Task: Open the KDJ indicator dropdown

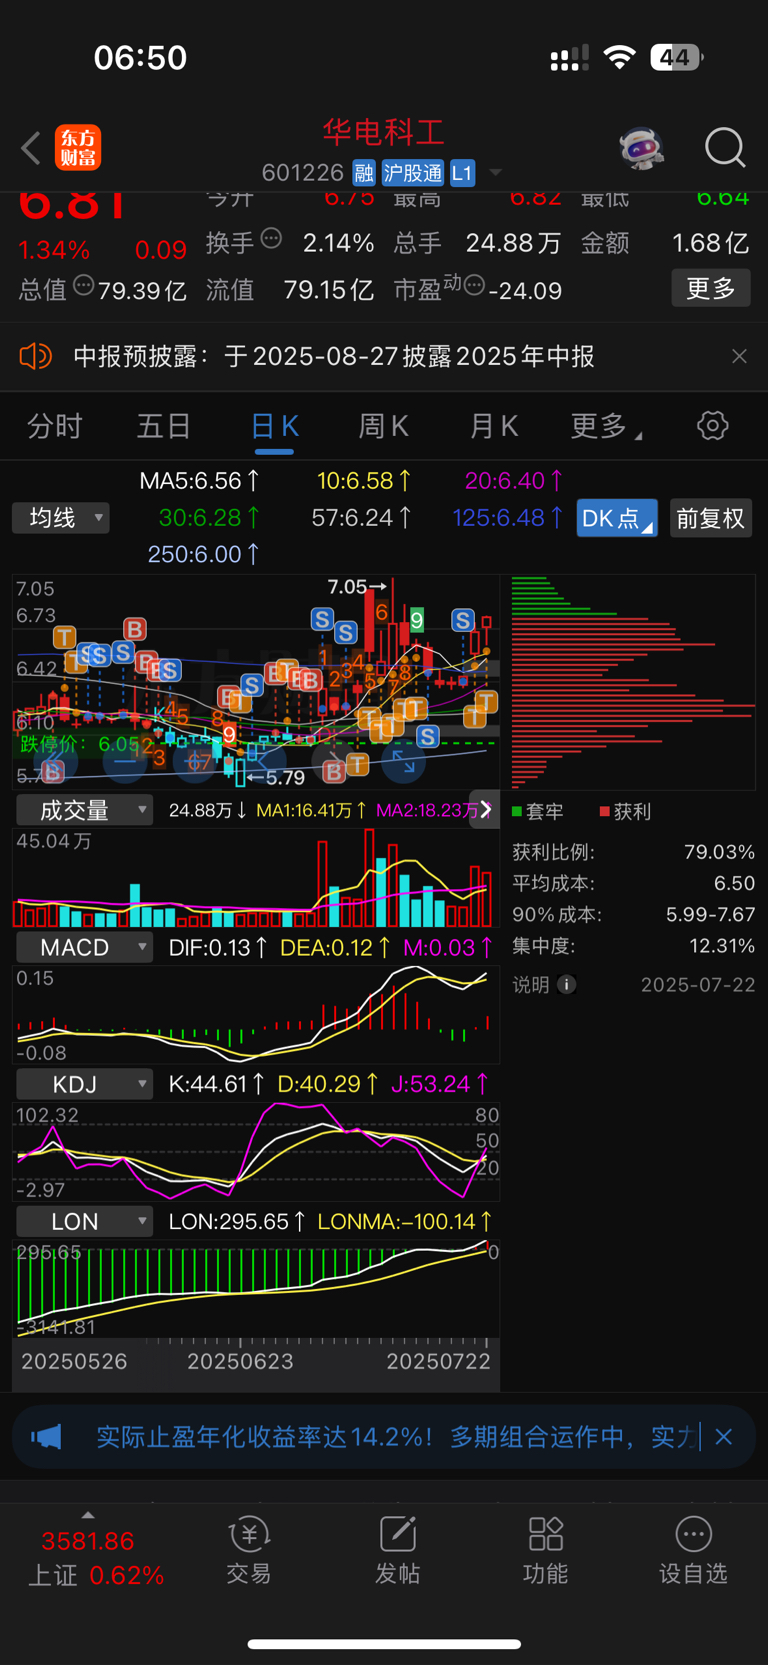Action: pos(85,1084)
